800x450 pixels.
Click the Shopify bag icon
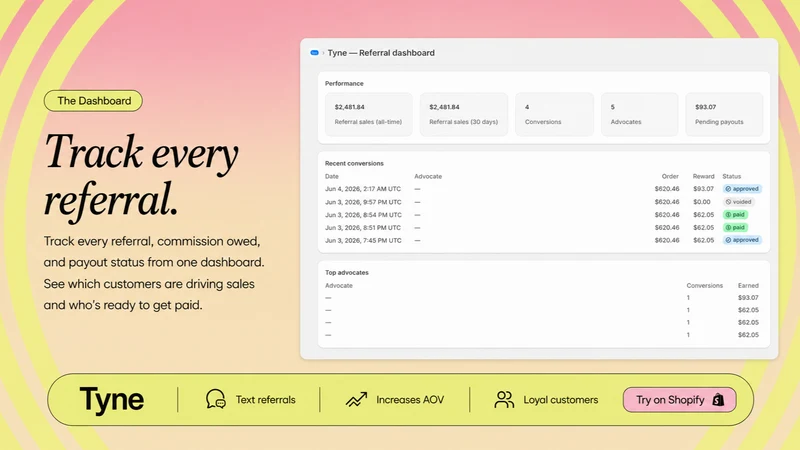718,399
